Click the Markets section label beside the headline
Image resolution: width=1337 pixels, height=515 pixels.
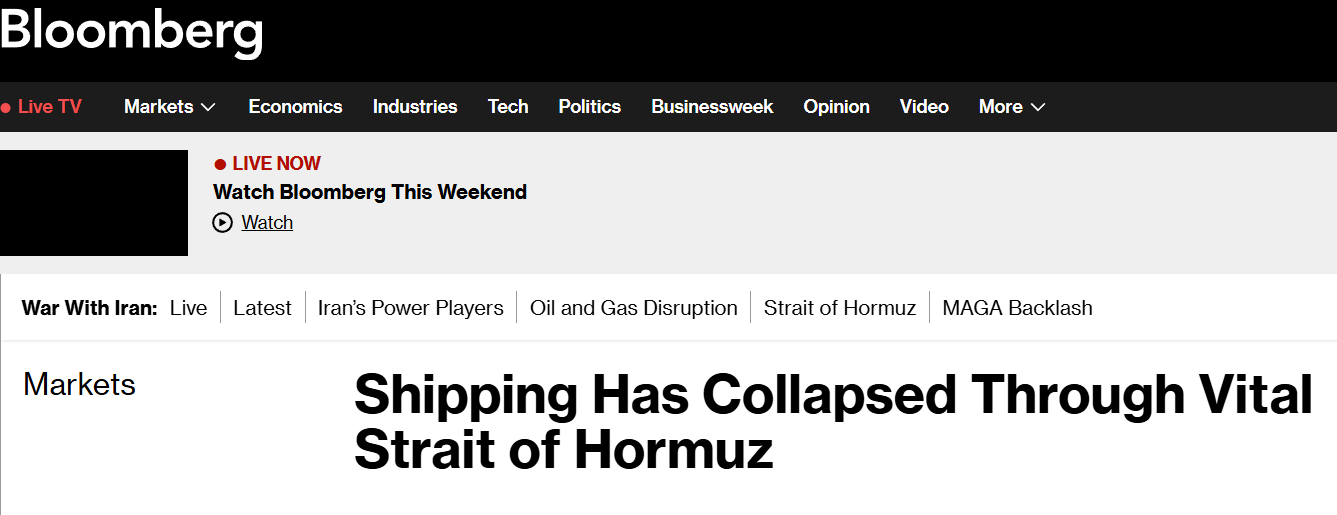pos(79,385)
